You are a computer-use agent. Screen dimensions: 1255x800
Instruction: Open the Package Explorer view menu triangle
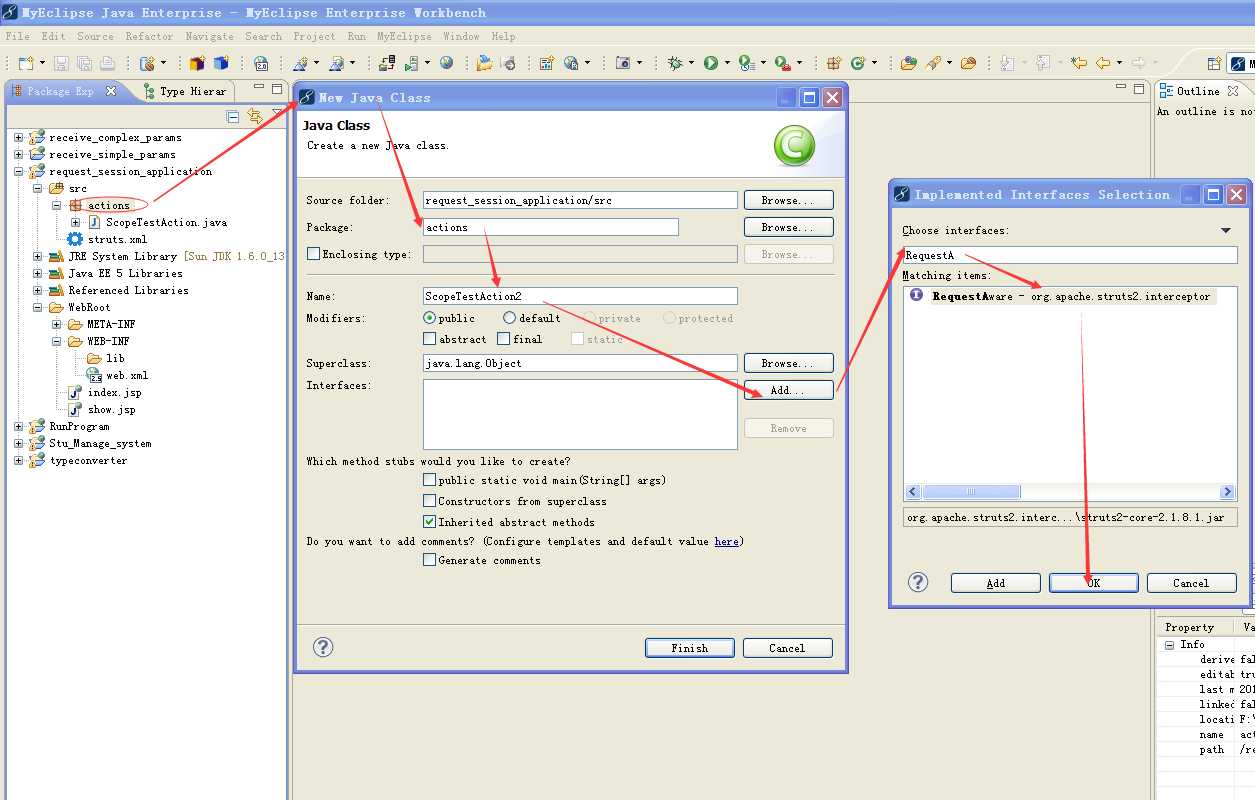[x=277, y=113]
